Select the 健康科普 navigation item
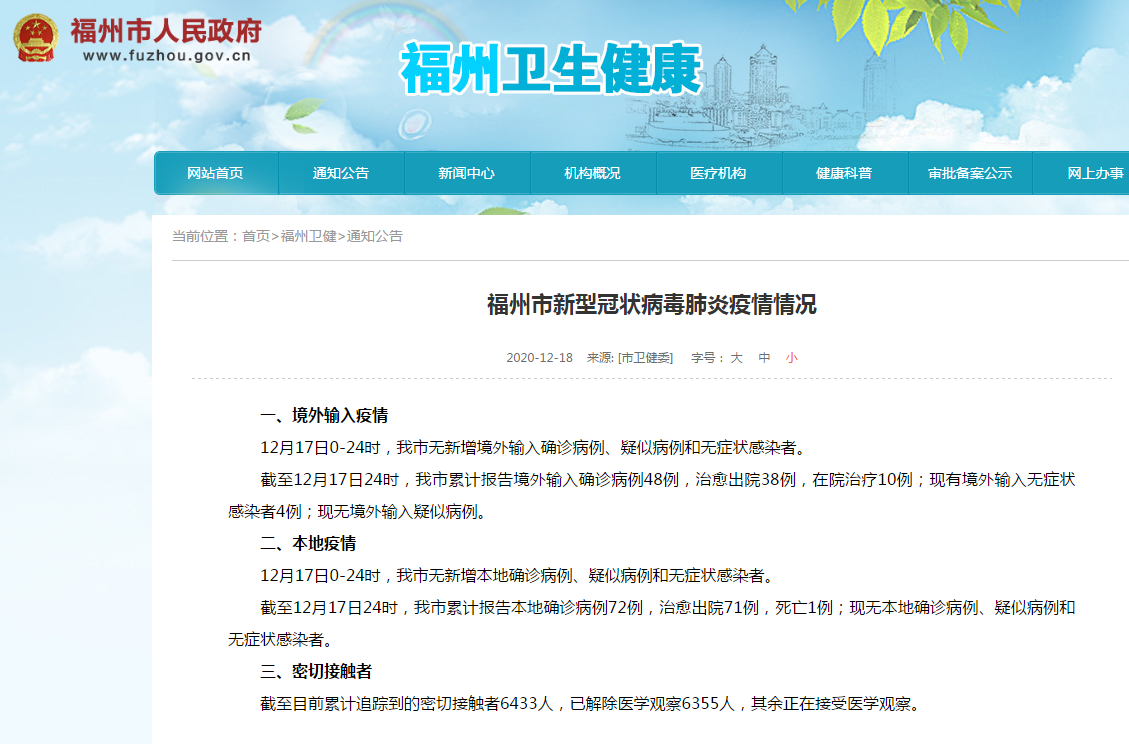The width and height of the screenshot is (1129, 744). (844, 173)
